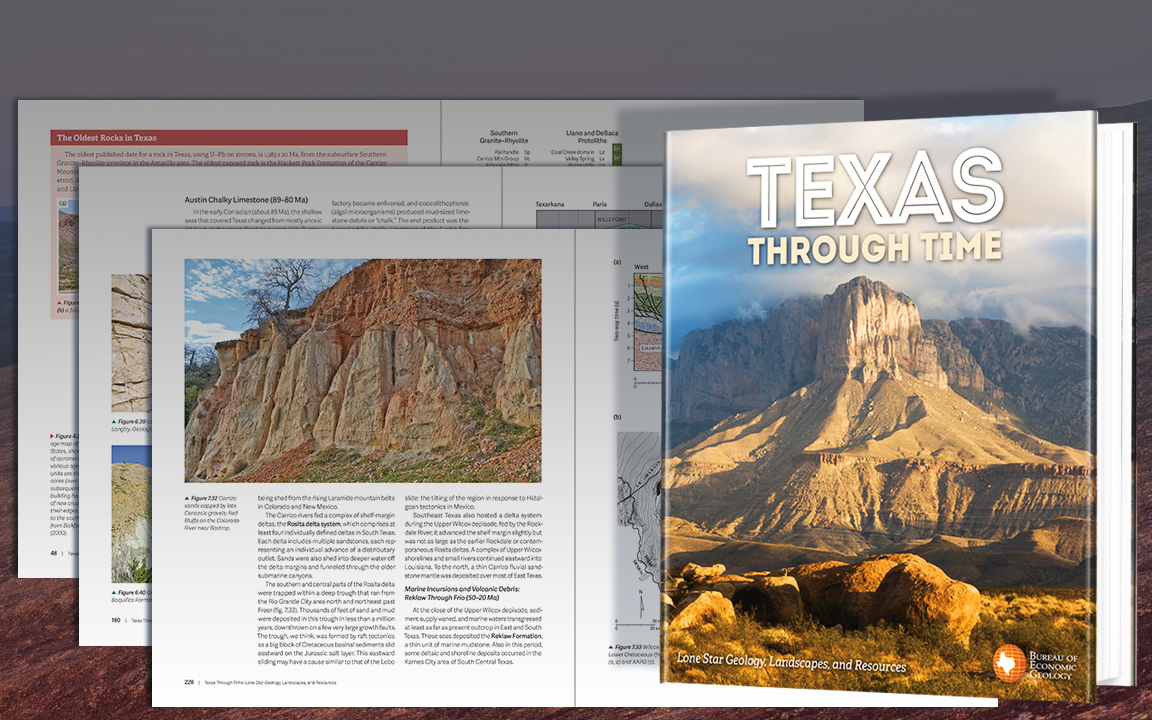
Task: Open the hillside photo above Figure 6.40
Action: (x=132, y=514)
